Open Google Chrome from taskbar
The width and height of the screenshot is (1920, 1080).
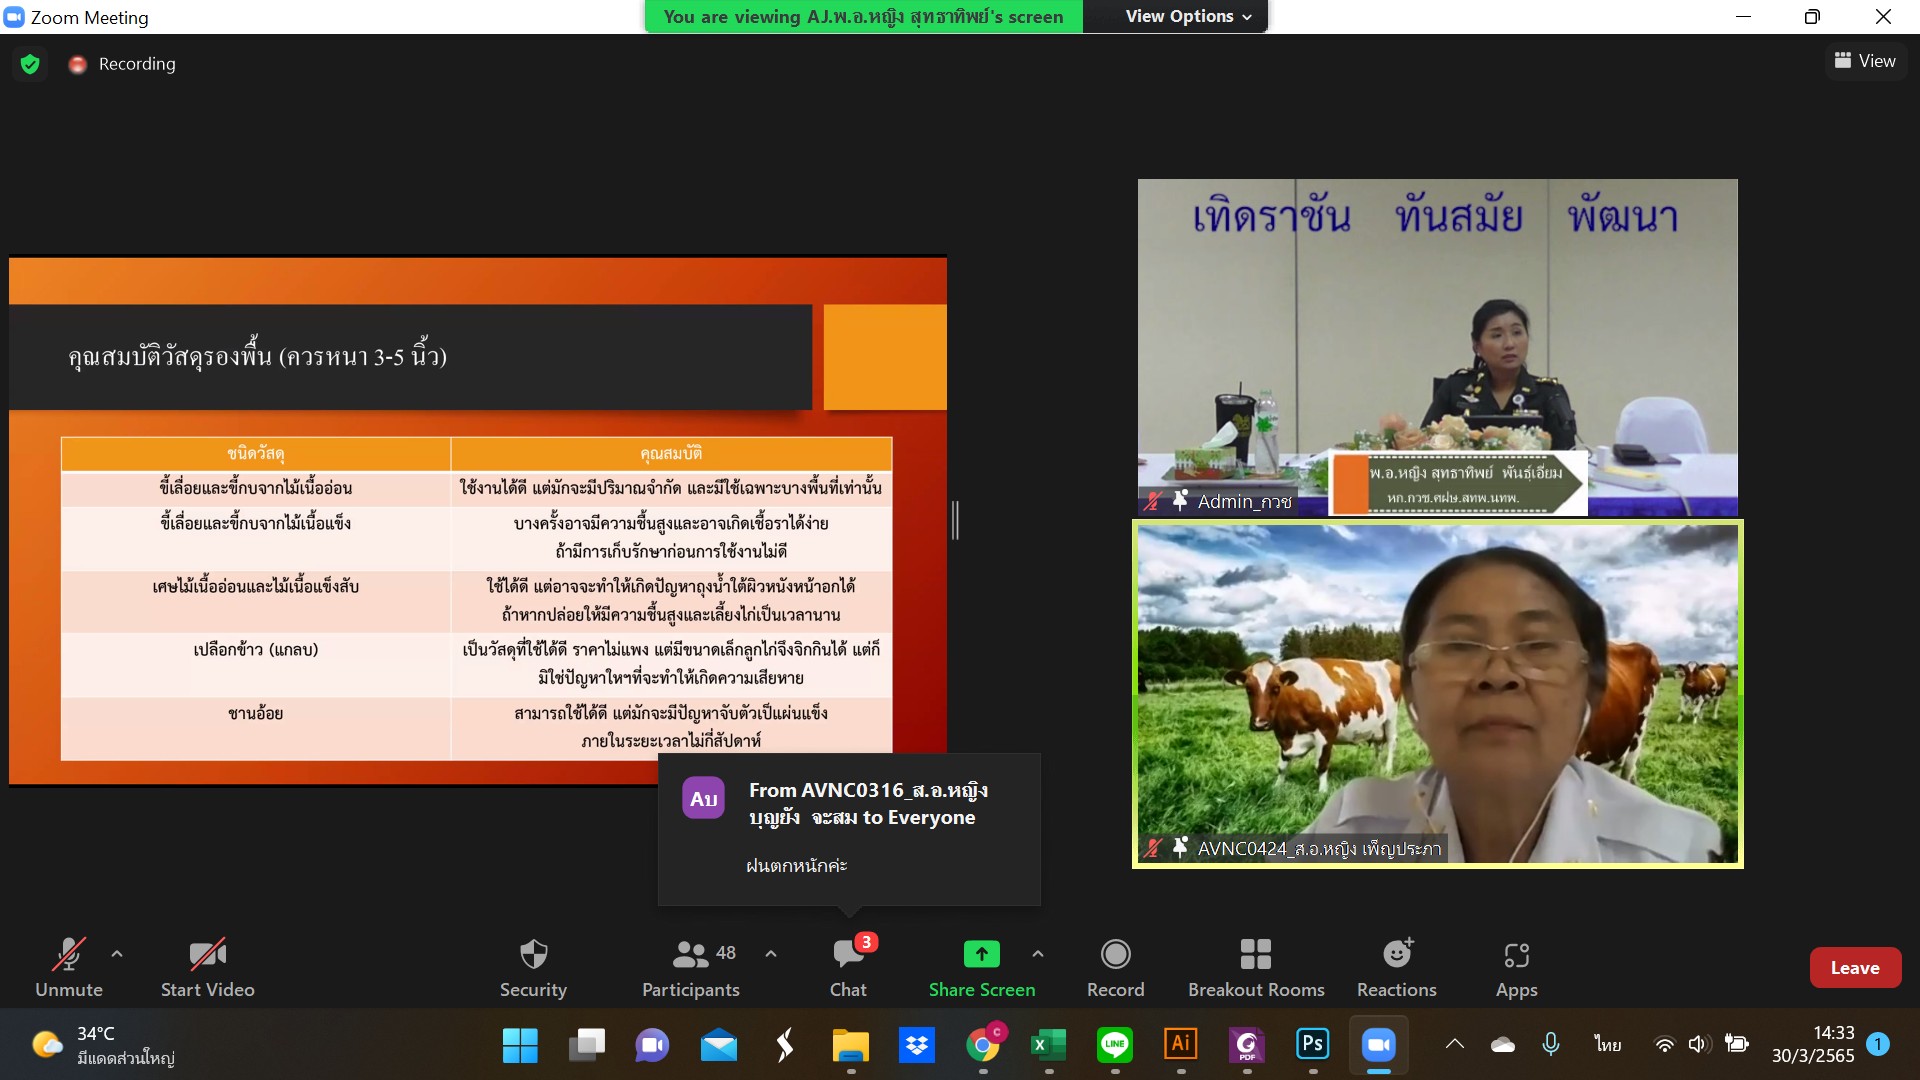click(x=983, y=1045)
